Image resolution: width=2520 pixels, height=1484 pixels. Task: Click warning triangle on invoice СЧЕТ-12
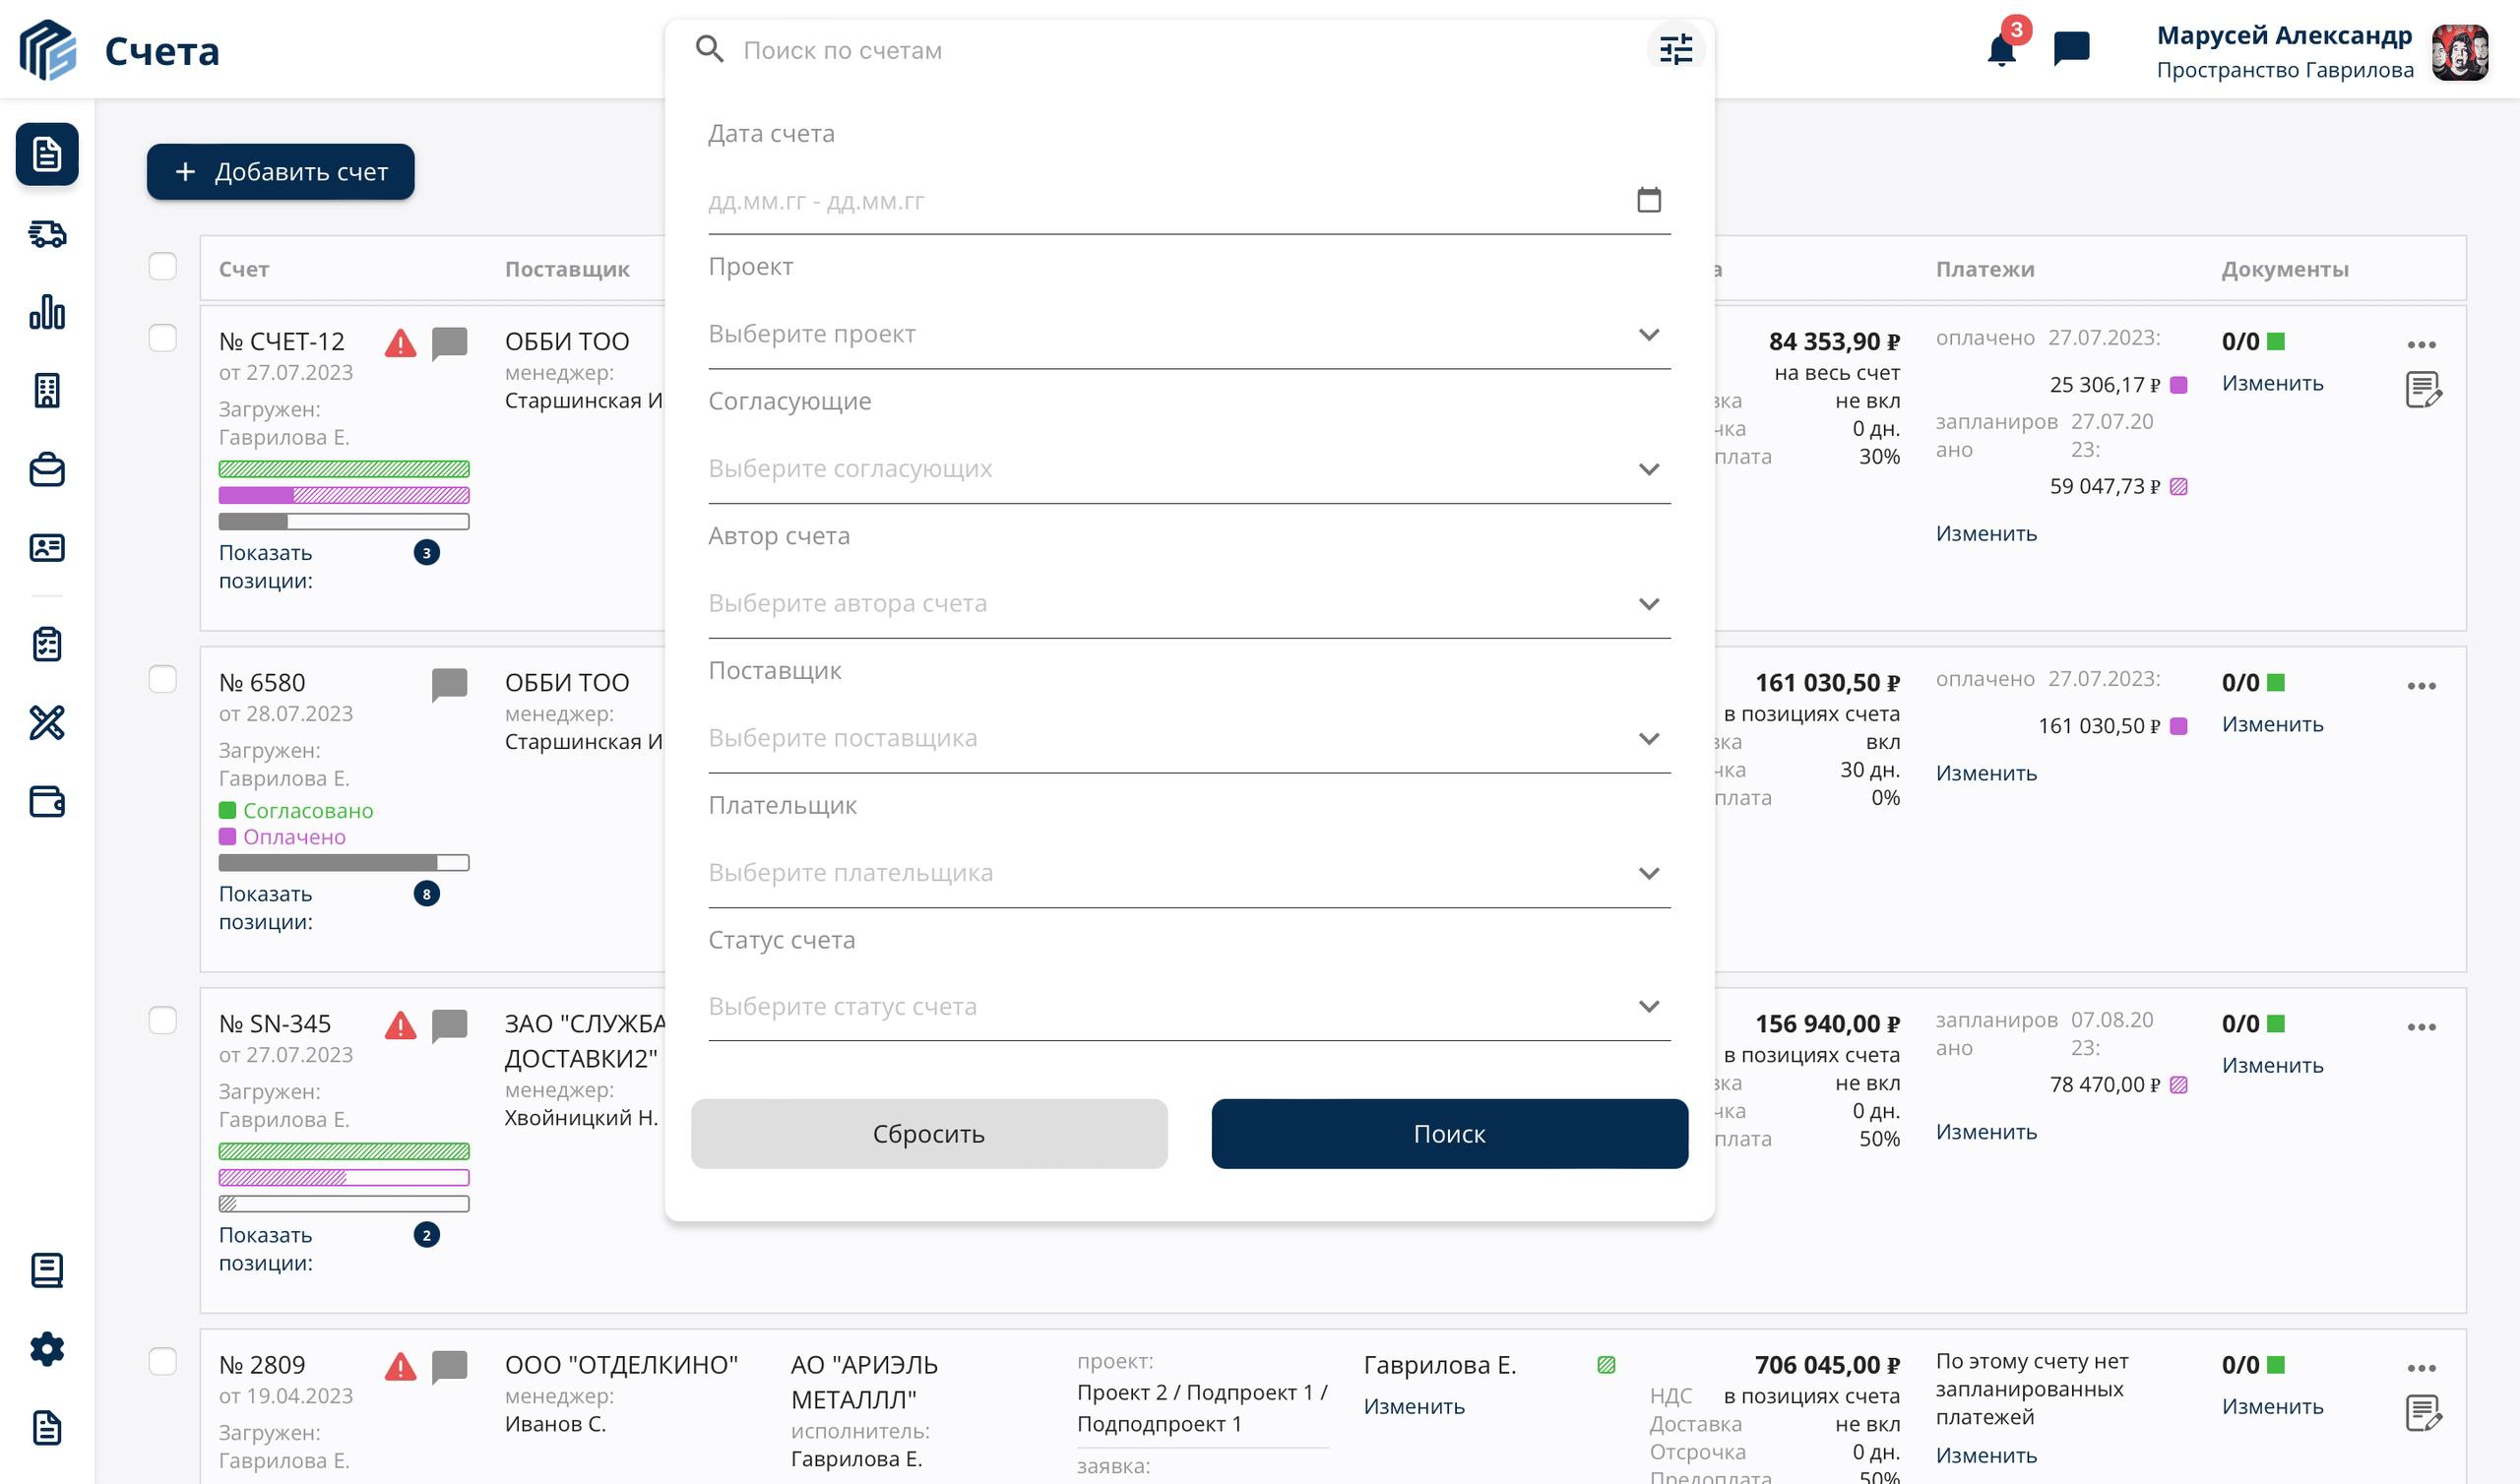pyautogui.click(x=400, y=344)
